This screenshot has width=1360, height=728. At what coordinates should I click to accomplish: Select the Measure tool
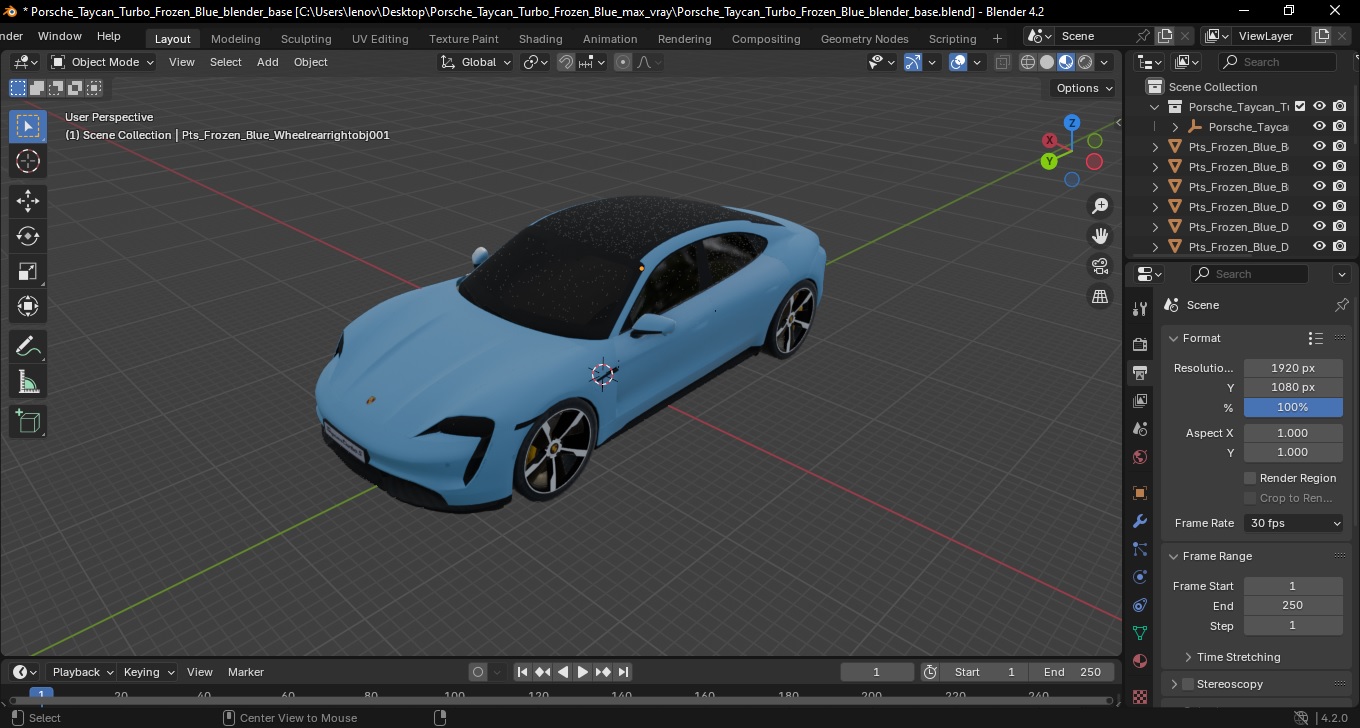tap(28, 381)
